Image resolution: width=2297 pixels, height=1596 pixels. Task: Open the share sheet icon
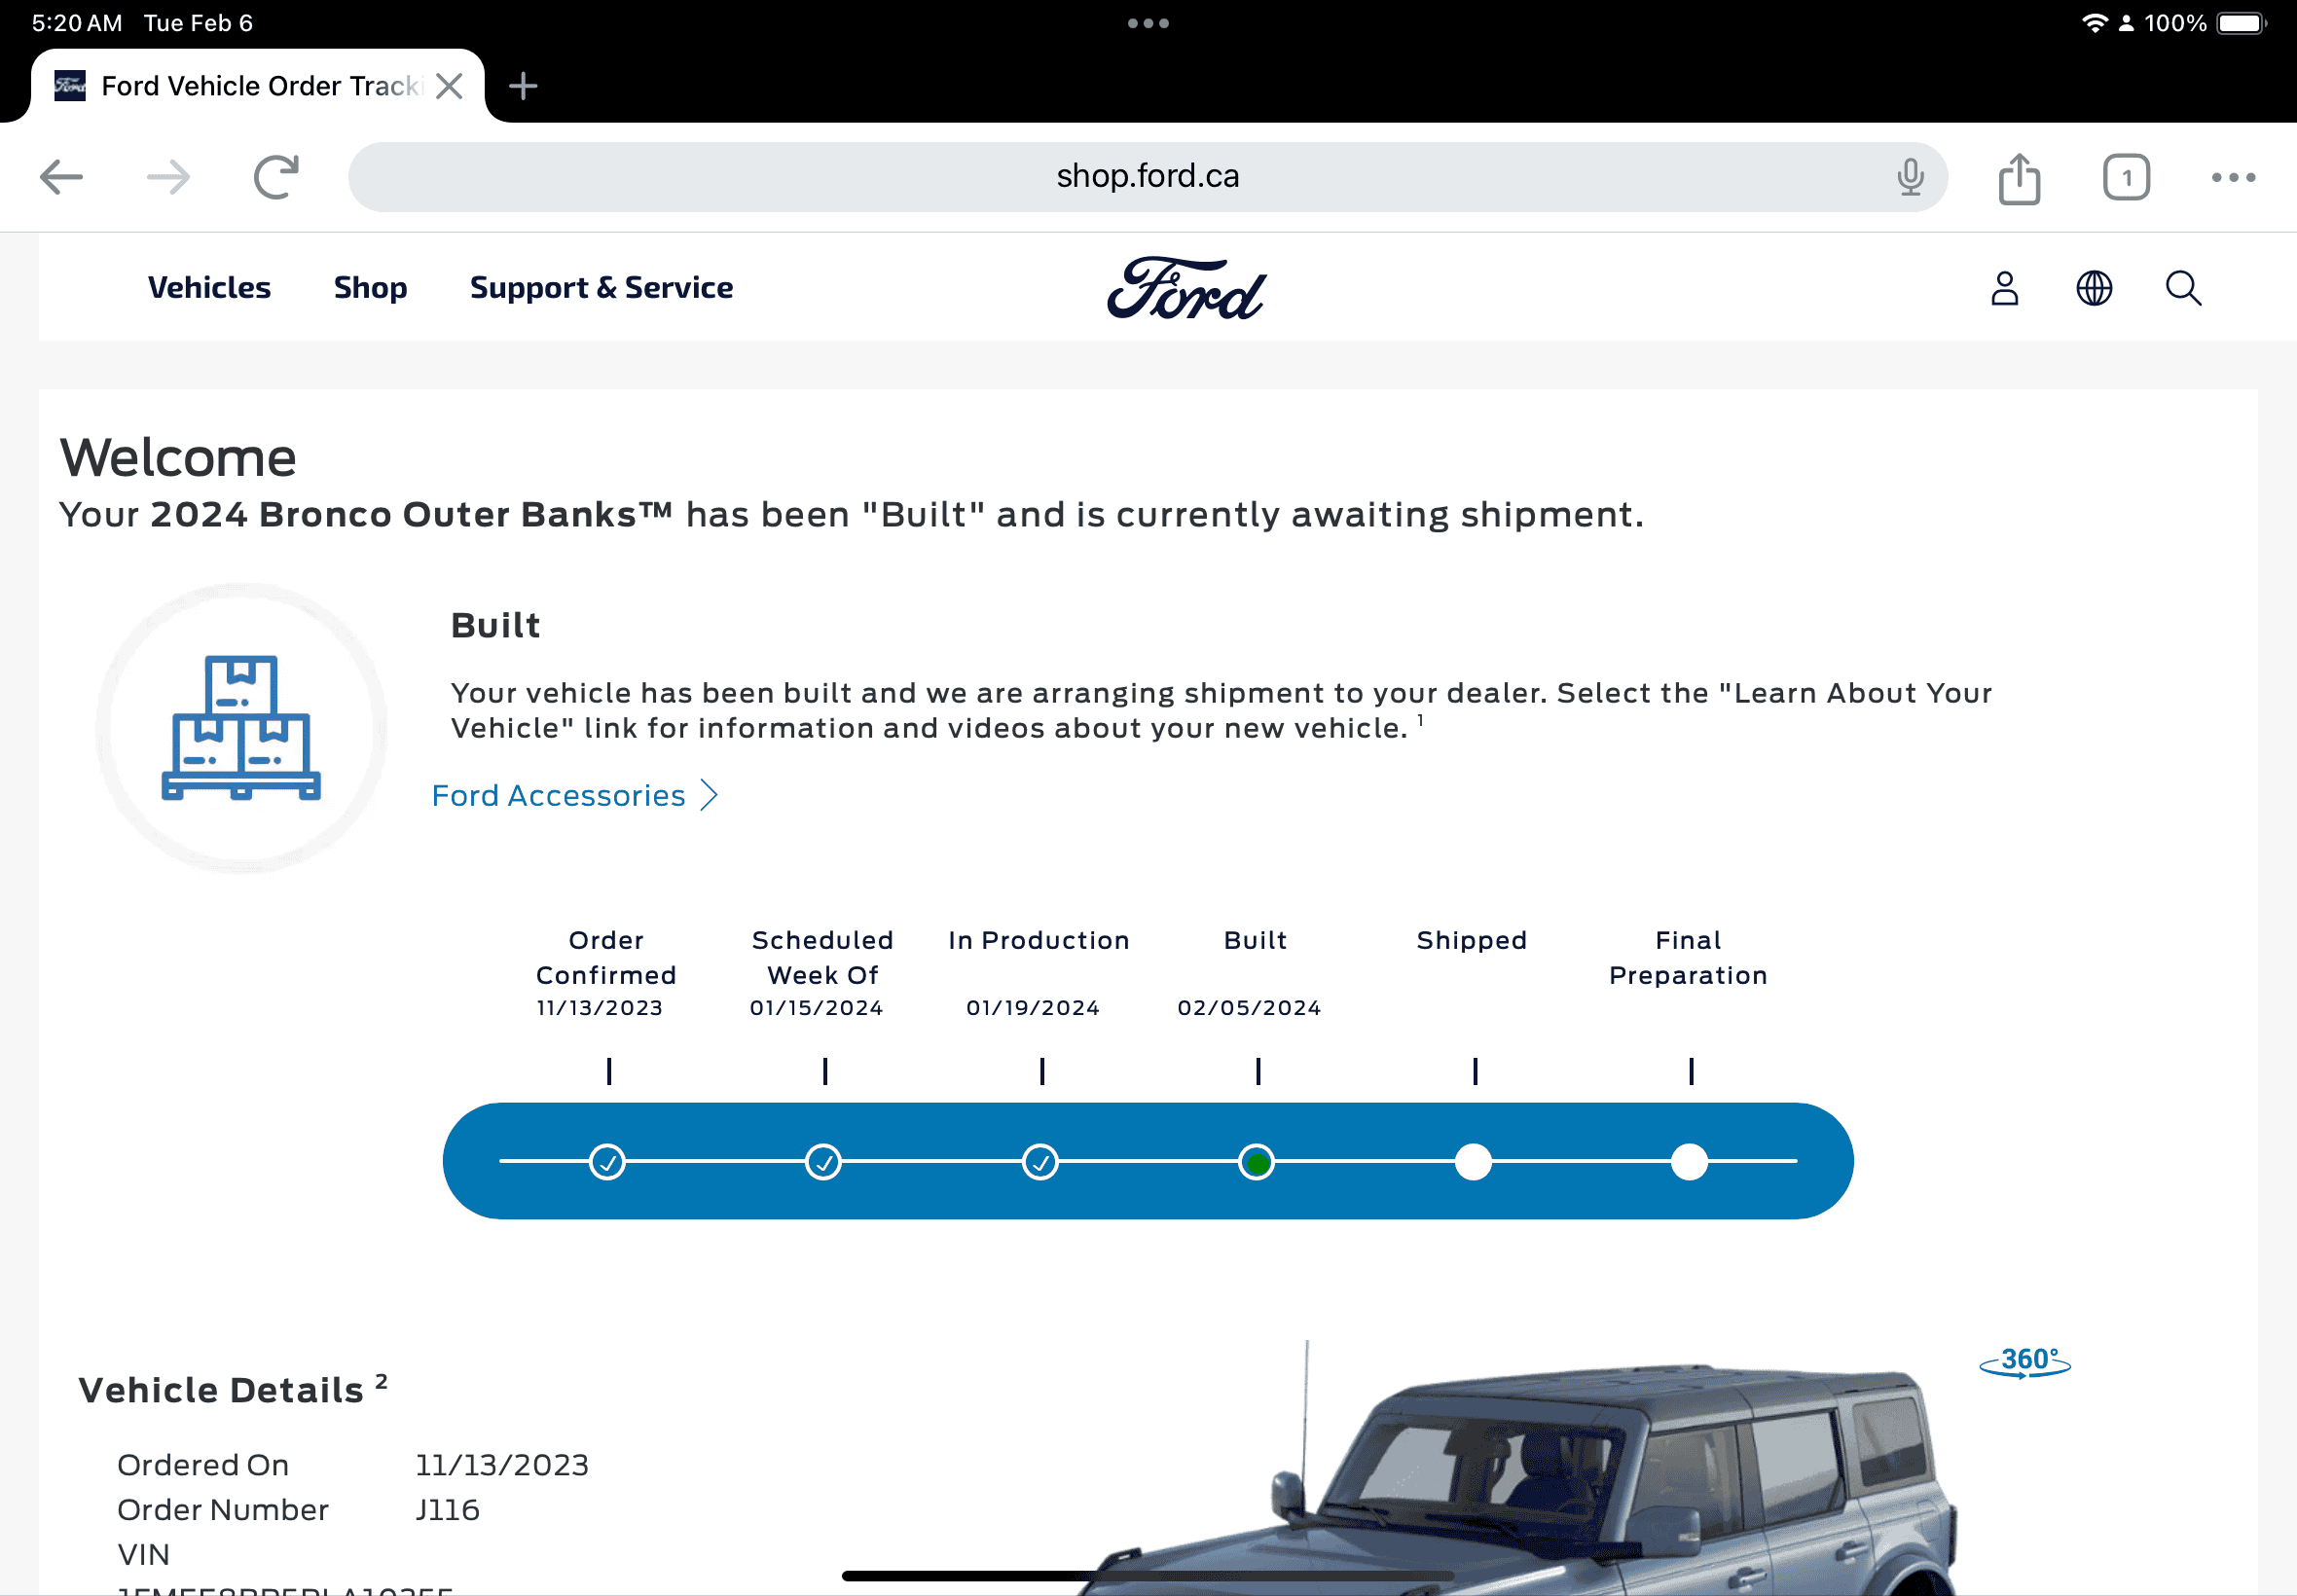point(2019,178)
